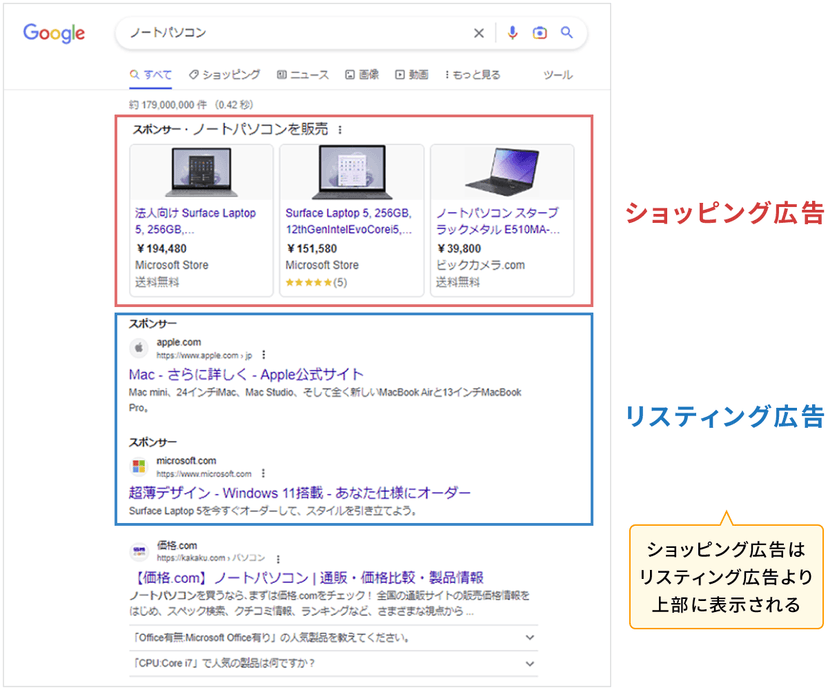Switch to the 画像 tab
Screen dimensions: 828x690
click(x=362, y=75)
